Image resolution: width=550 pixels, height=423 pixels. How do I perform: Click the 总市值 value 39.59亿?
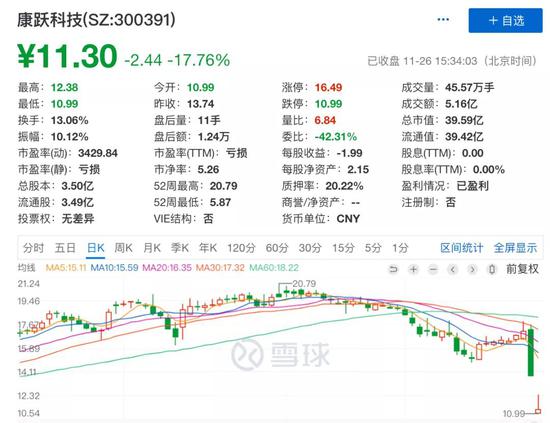[x=464, y=120]
